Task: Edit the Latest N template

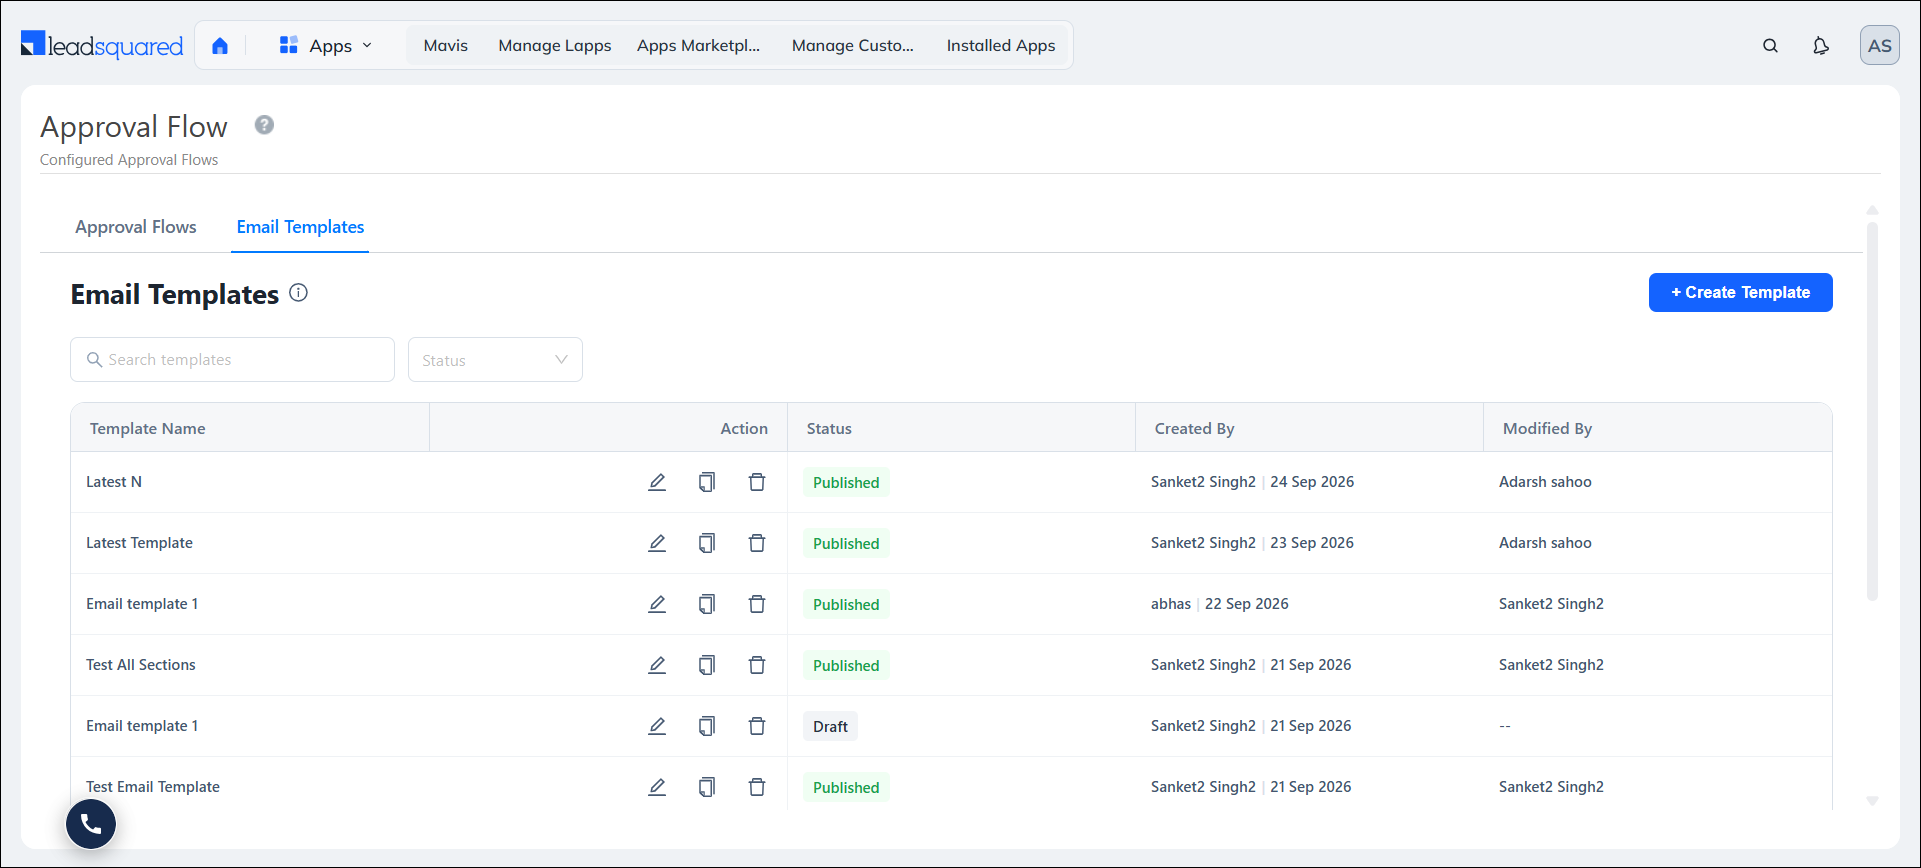Action: point(657,482)
